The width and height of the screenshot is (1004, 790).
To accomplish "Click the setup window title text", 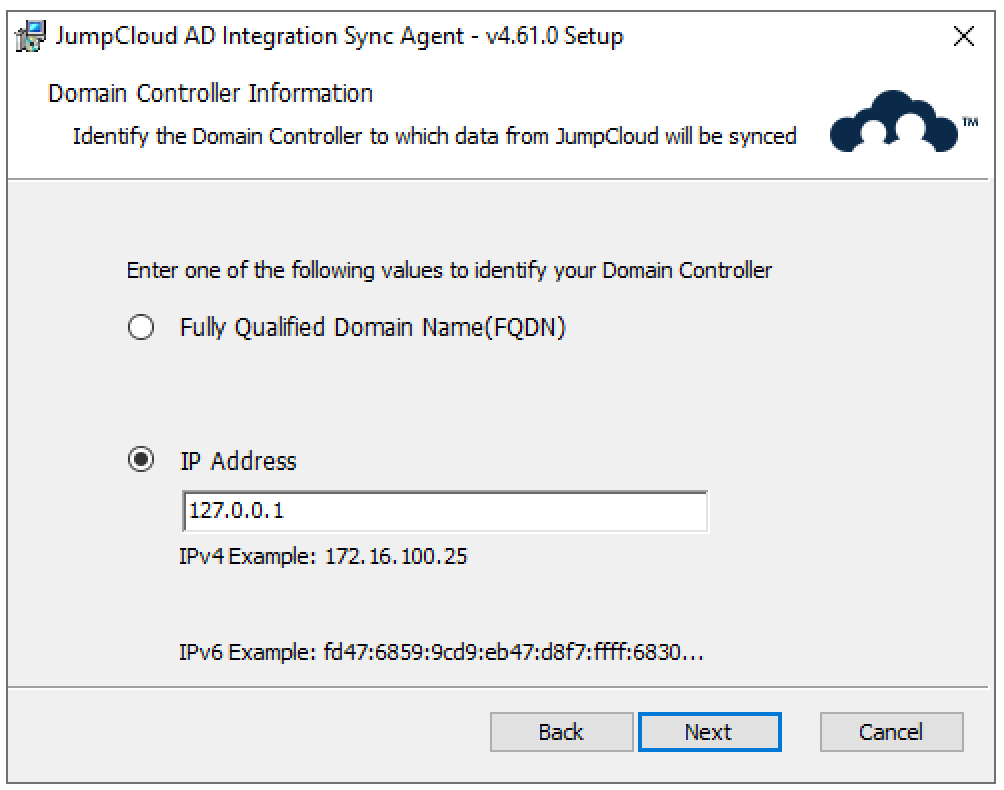I will coord(340,37).
